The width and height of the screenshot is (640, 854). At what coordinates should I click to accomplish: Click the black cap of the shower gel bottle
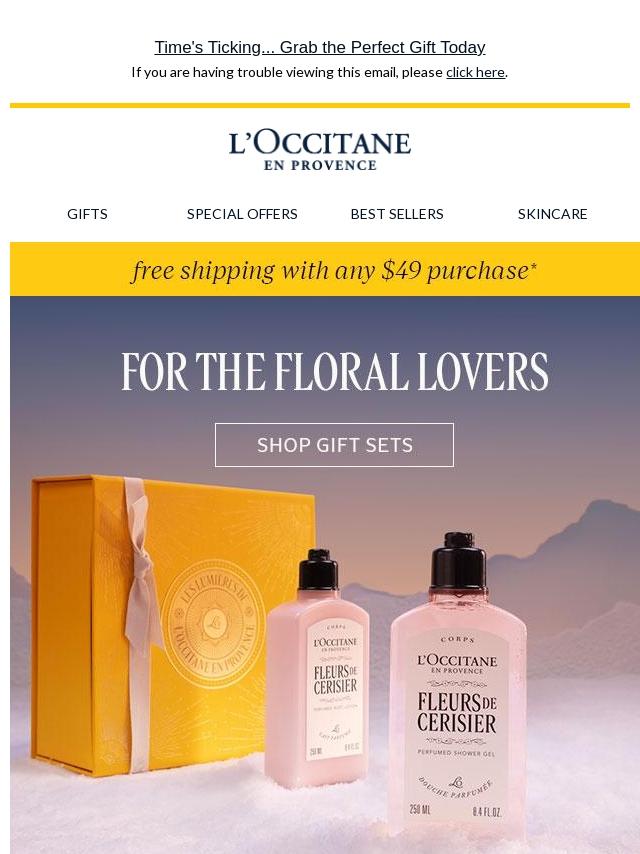pos(458,561)
